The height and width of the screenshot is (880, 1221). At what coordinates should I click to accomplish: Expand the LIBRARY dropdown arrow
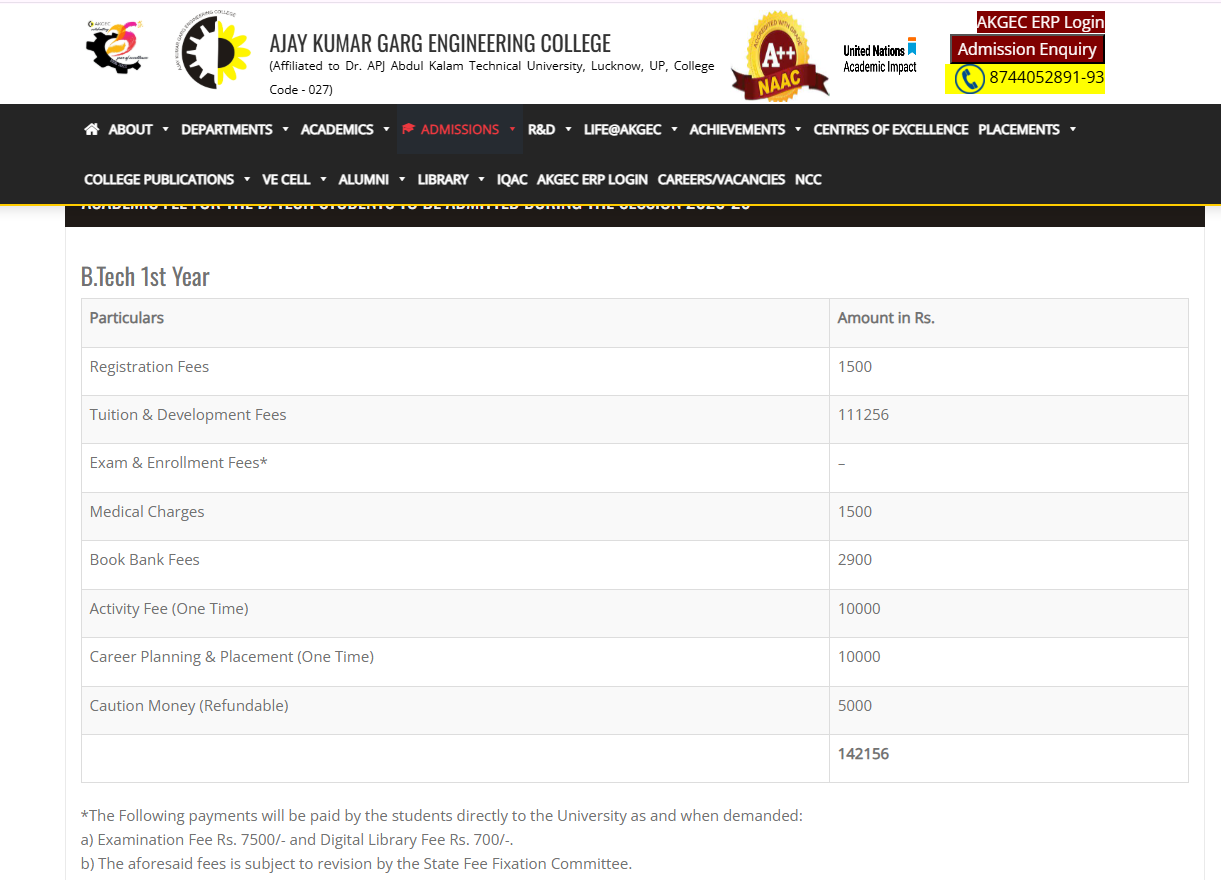(x=481, y=179)
